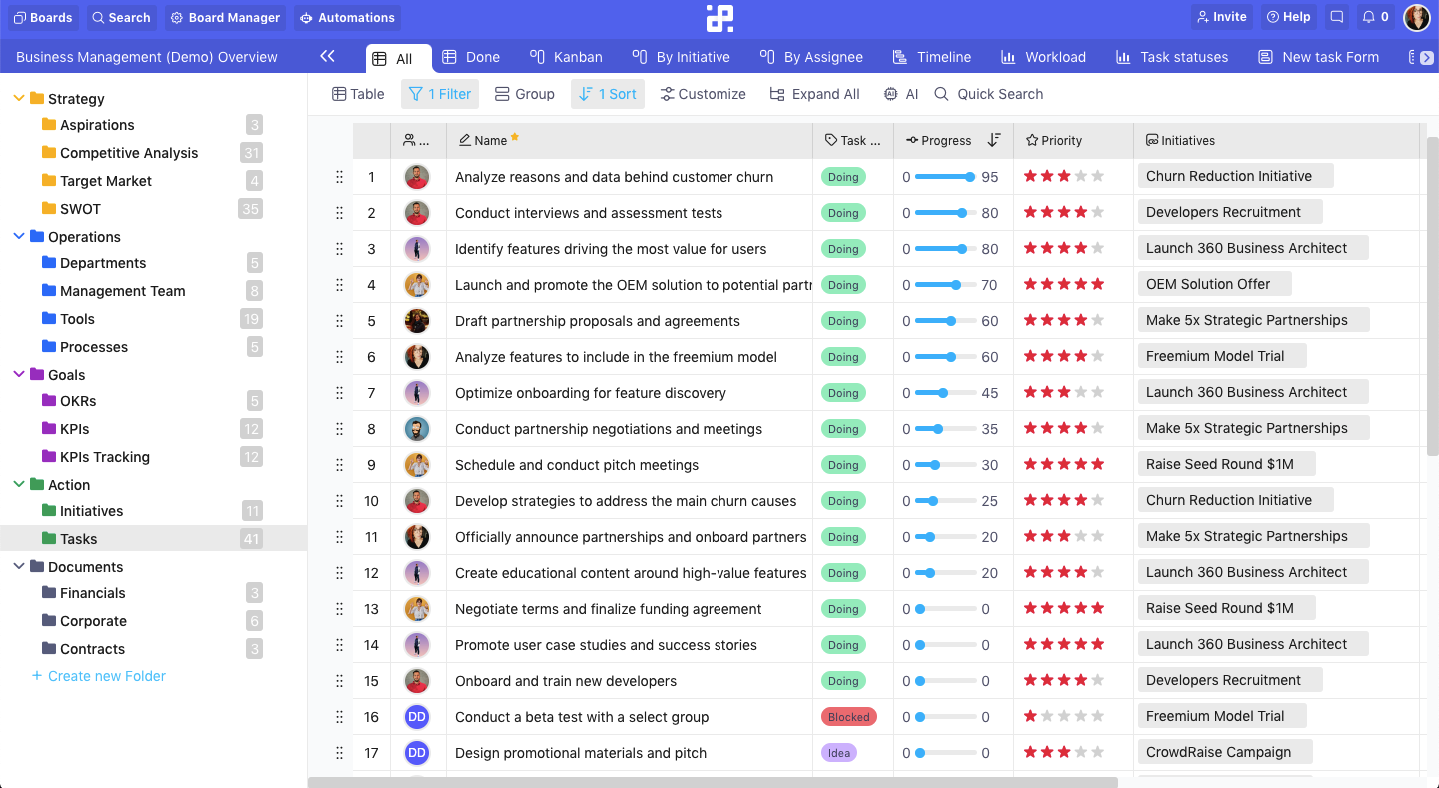Viewport: 1439px width, 788px height.
Task: Click the Create new Folder link
Action: click(x=98, y=676)
